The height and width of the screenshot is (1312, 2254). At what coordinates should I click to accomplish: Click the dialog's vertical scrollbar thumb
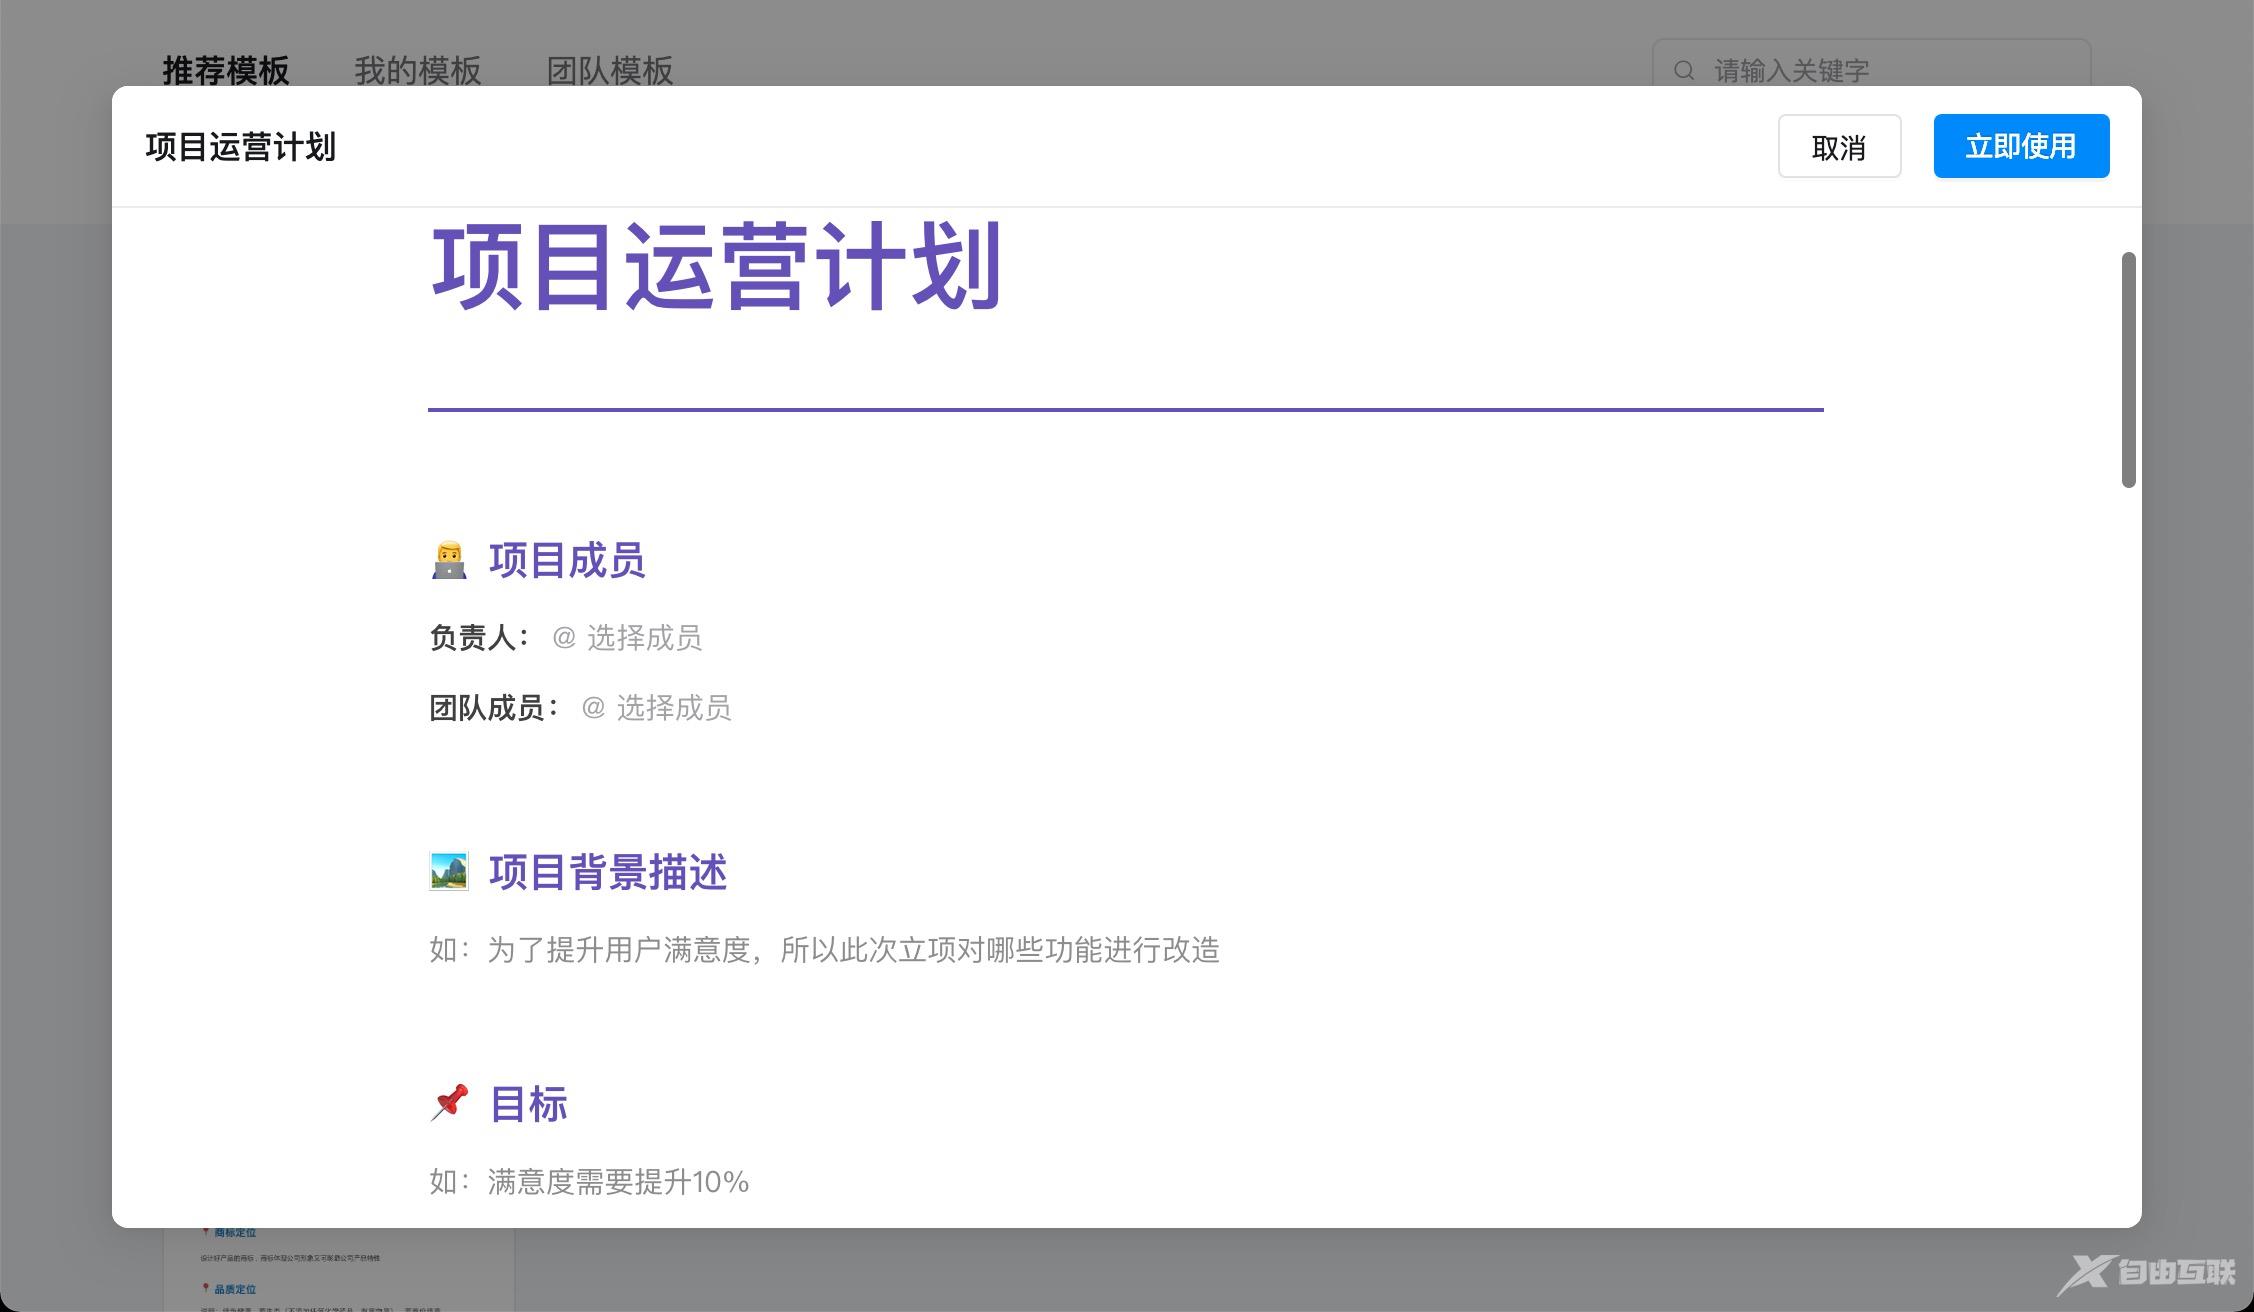pos(2129,370)
